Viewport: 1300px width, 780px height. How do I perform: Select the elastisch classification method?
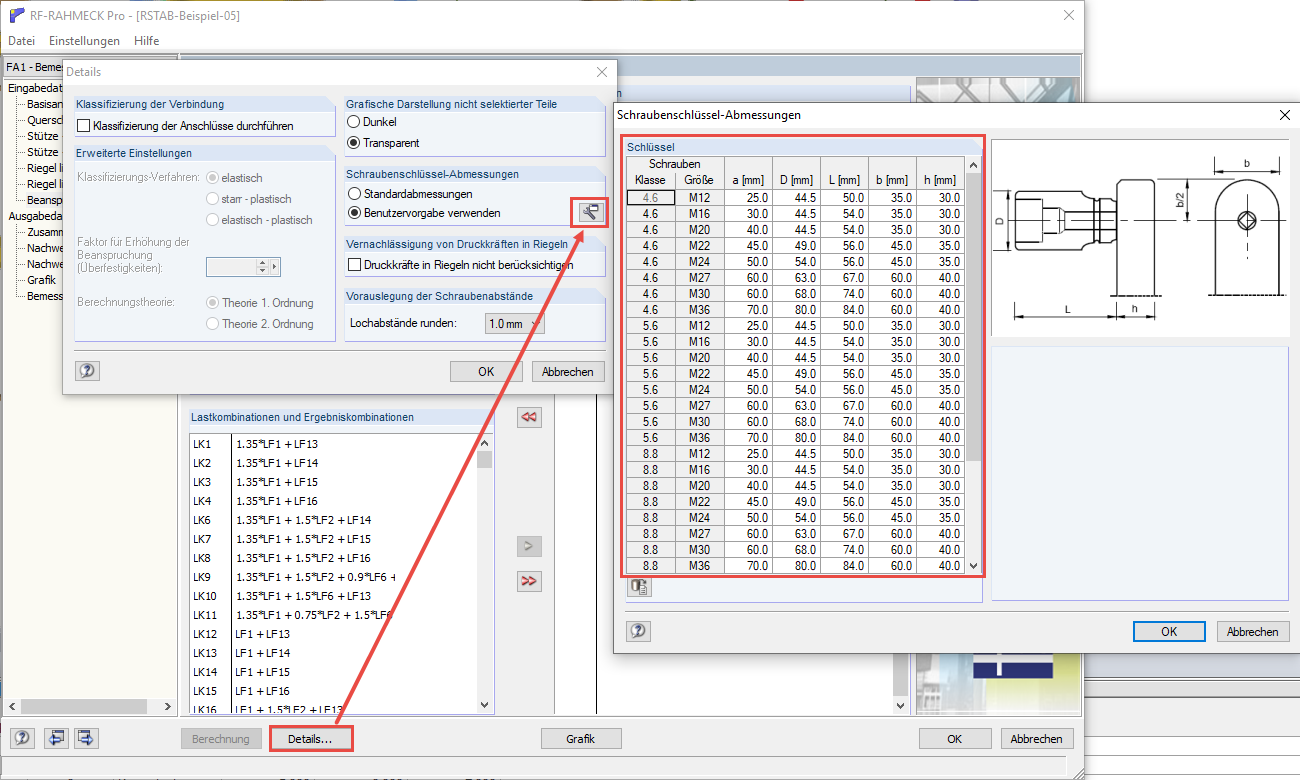coord(212,177)
